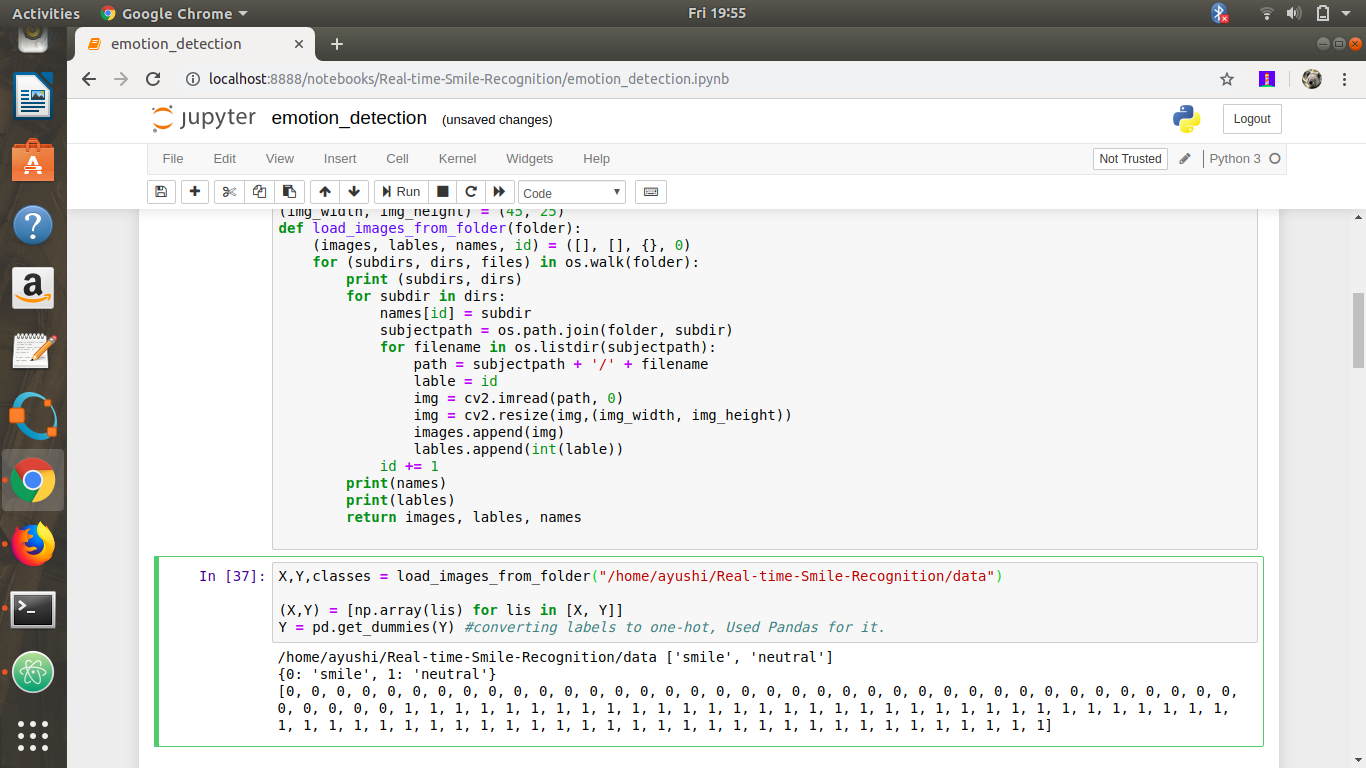Open the command palette keyboard icon
The height and width of the screenshot is (768, 1366).
coord(651,192)
